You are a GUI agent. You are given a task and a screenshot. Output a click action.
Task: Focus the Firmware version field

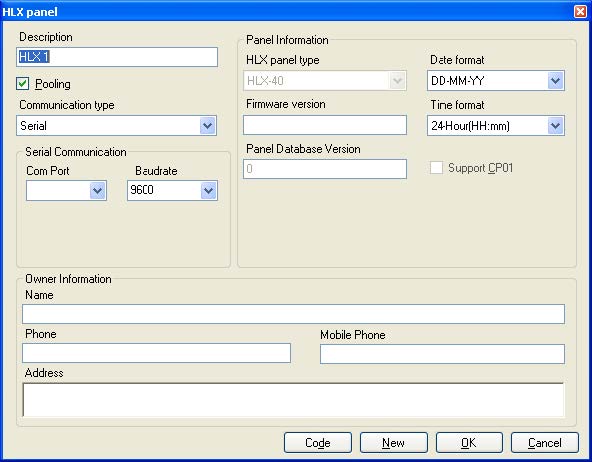[325, 125]
